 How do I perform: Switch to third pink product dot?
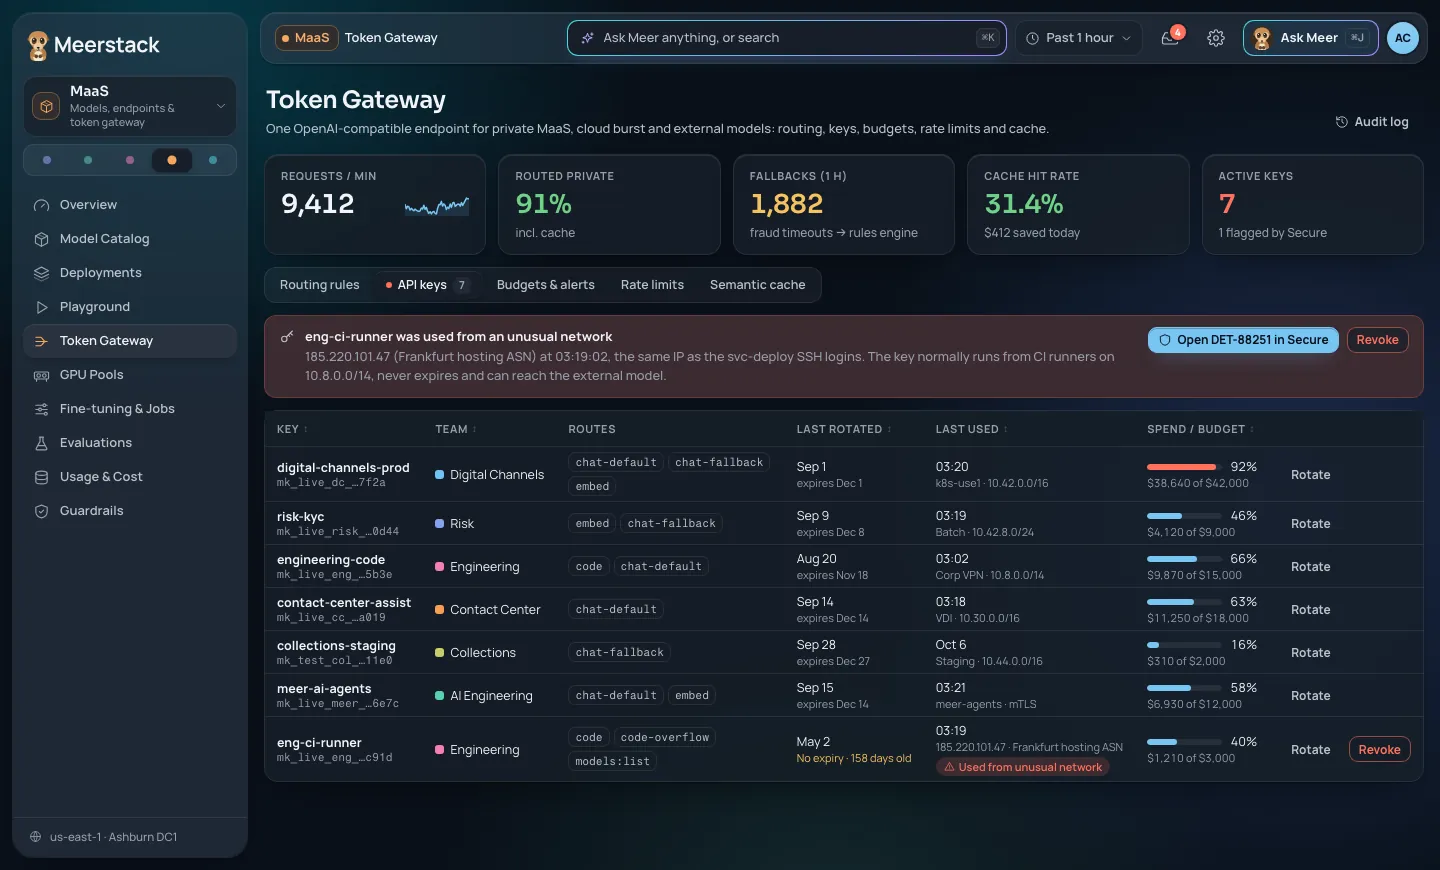tap(130, 160)
